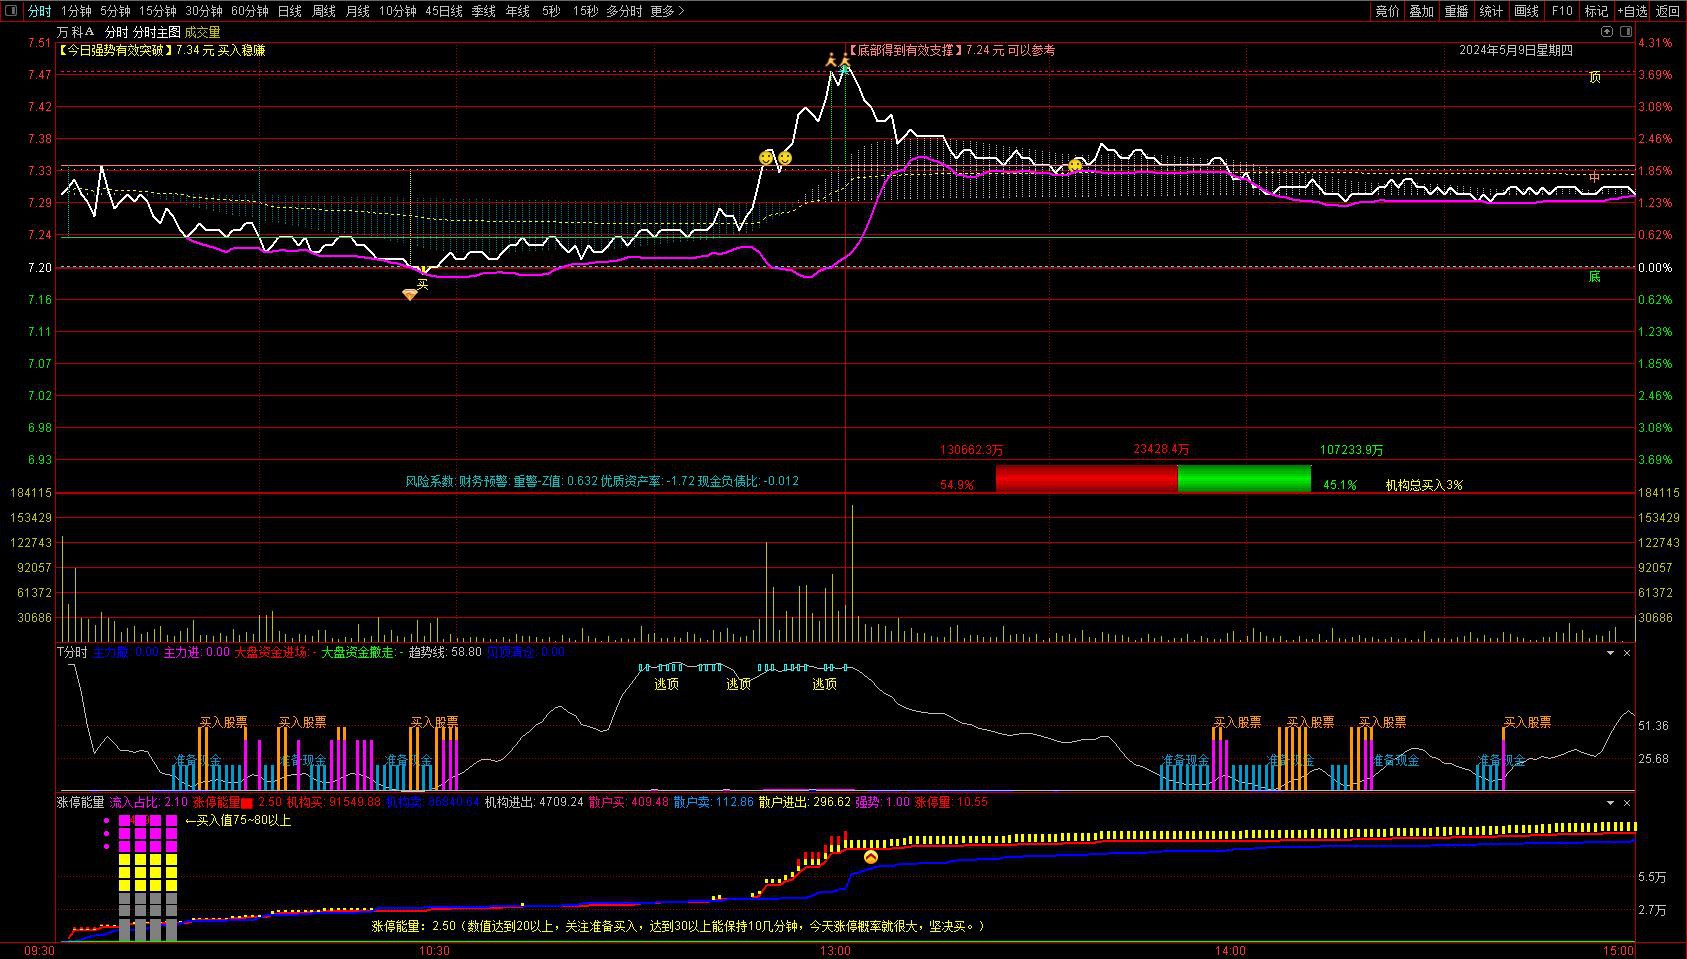Open the 月线 monthly chart
The height and width of the screenshot is (959, 1687).
(x=357, y=11)
